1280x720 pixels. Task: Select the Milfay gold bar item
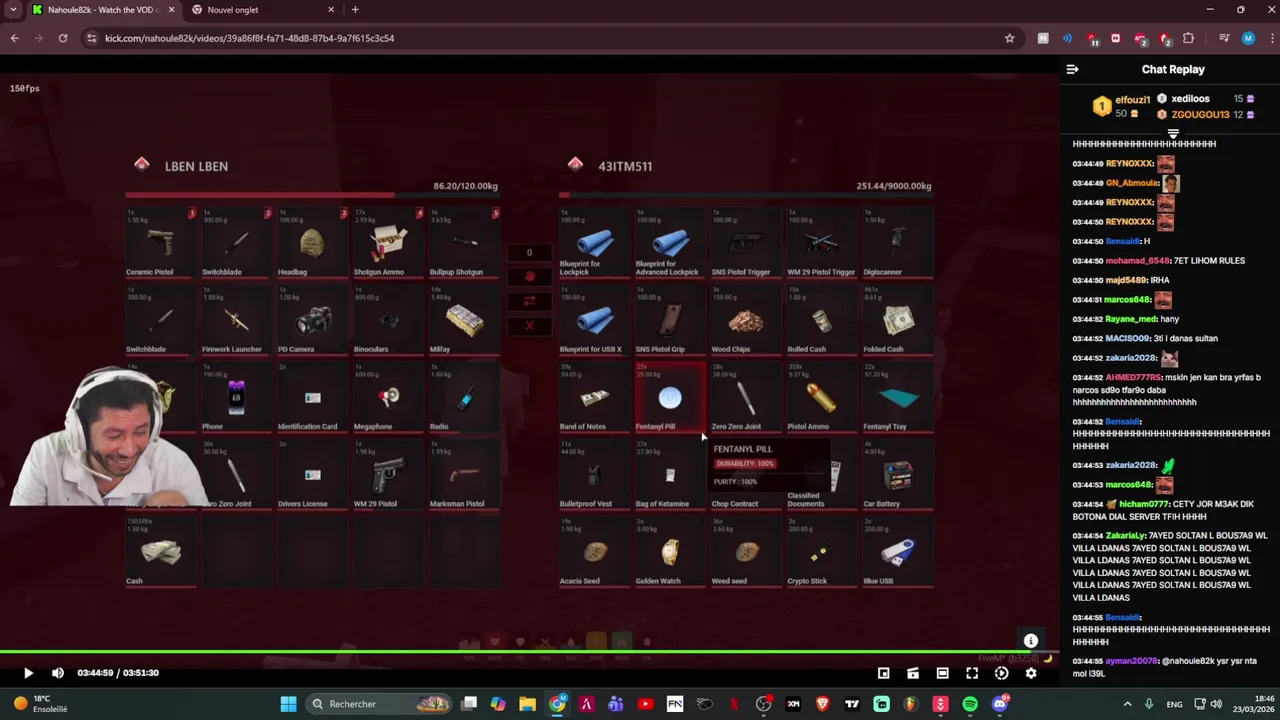(x=464, y=320)
